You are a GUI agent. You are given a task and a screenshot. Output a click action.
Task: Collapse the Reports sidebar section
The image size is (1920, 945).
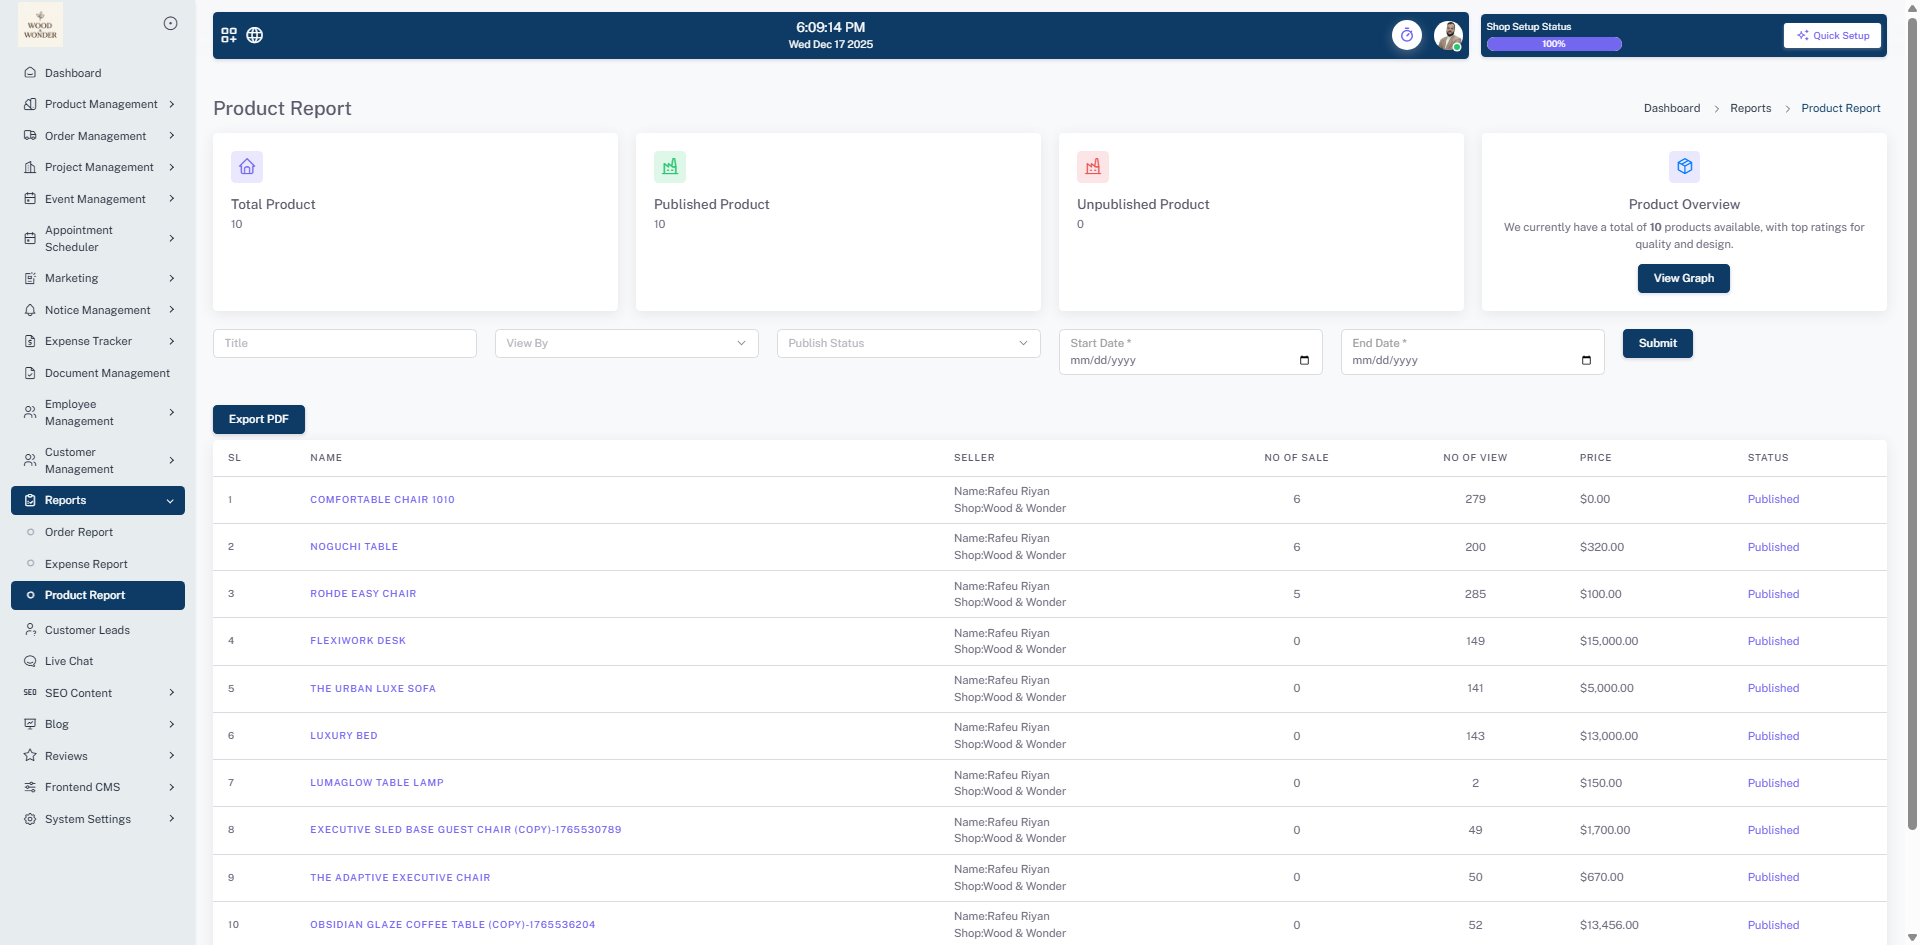[98, 500]
